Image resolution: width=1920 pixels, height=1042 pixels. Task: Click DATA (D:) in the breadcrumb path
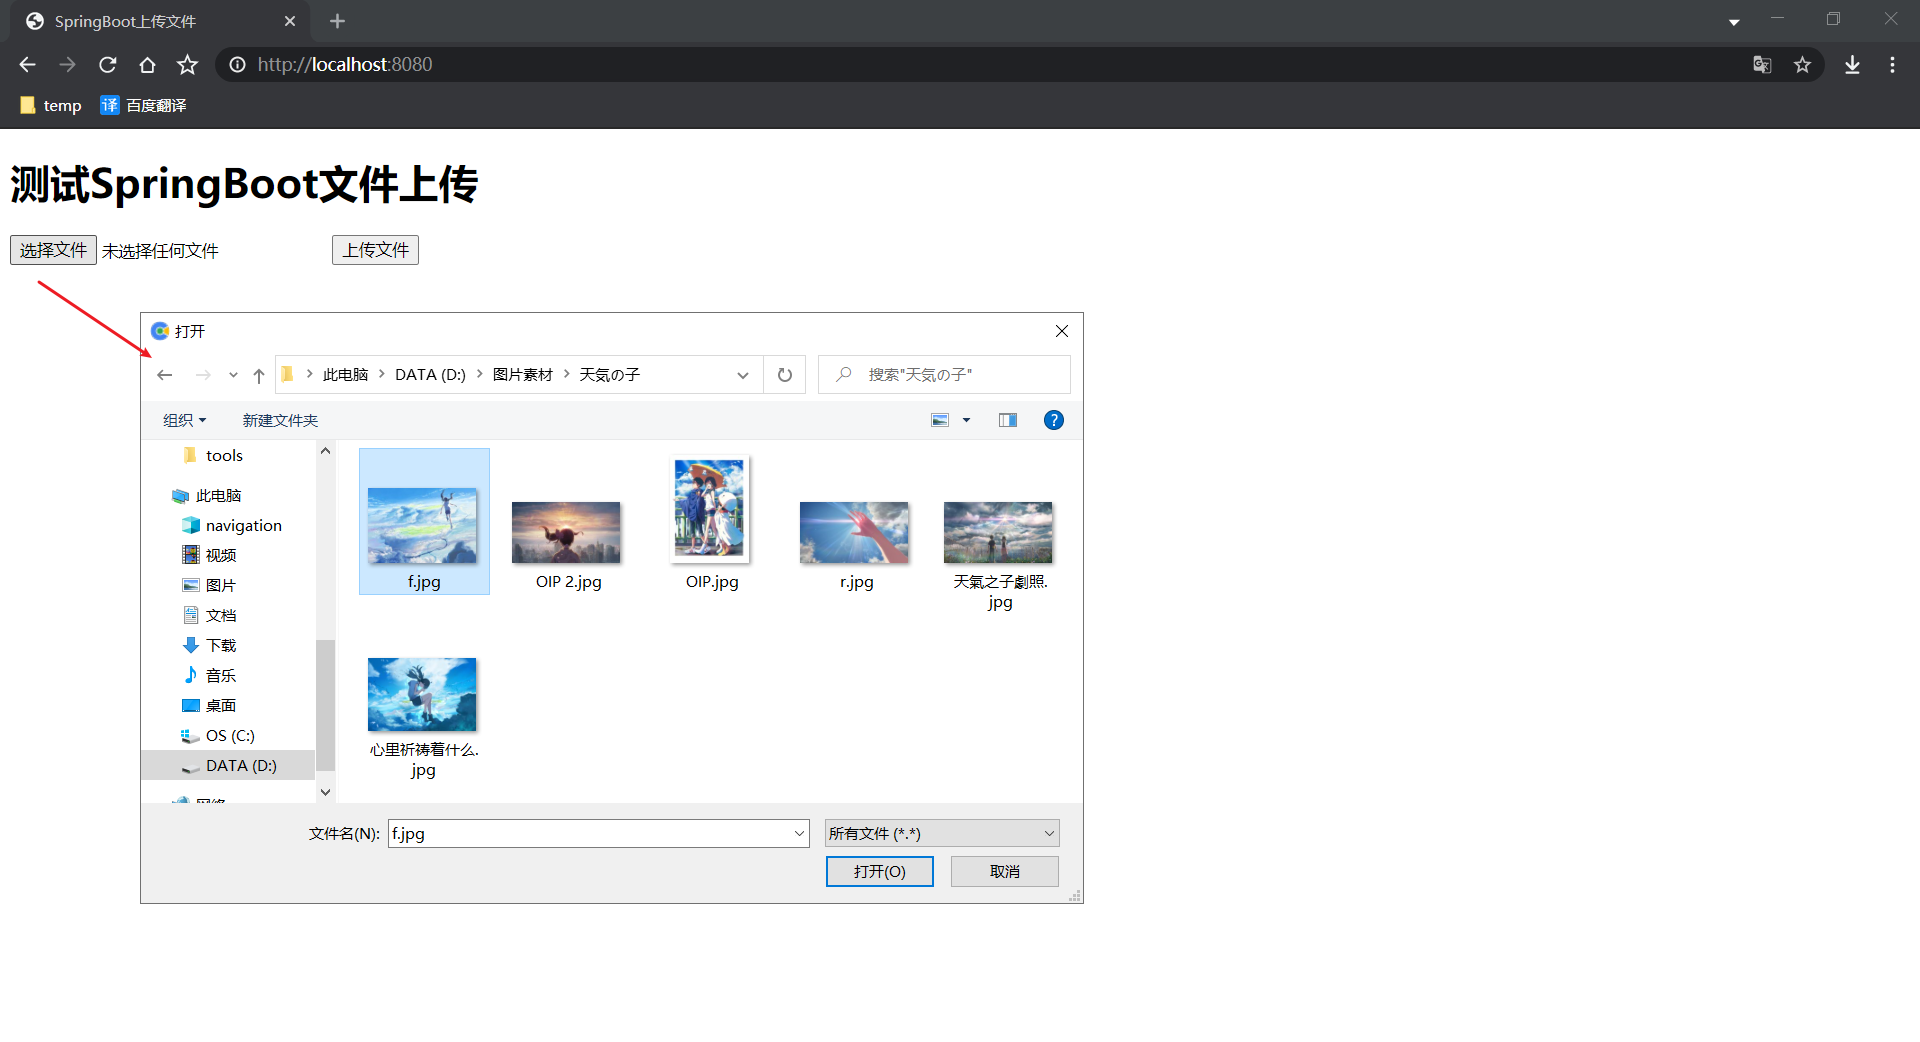pos(430,375)
